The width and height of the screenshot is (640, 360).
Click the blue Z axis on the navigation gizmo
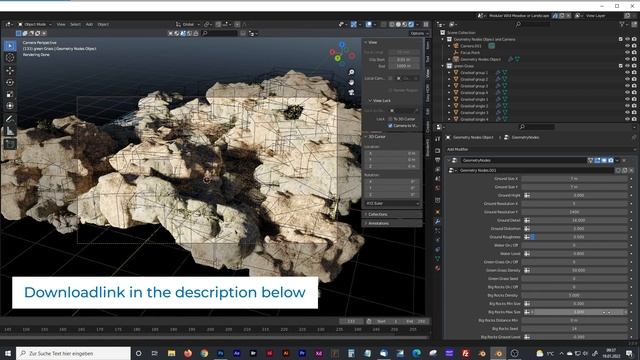point(342,45)
